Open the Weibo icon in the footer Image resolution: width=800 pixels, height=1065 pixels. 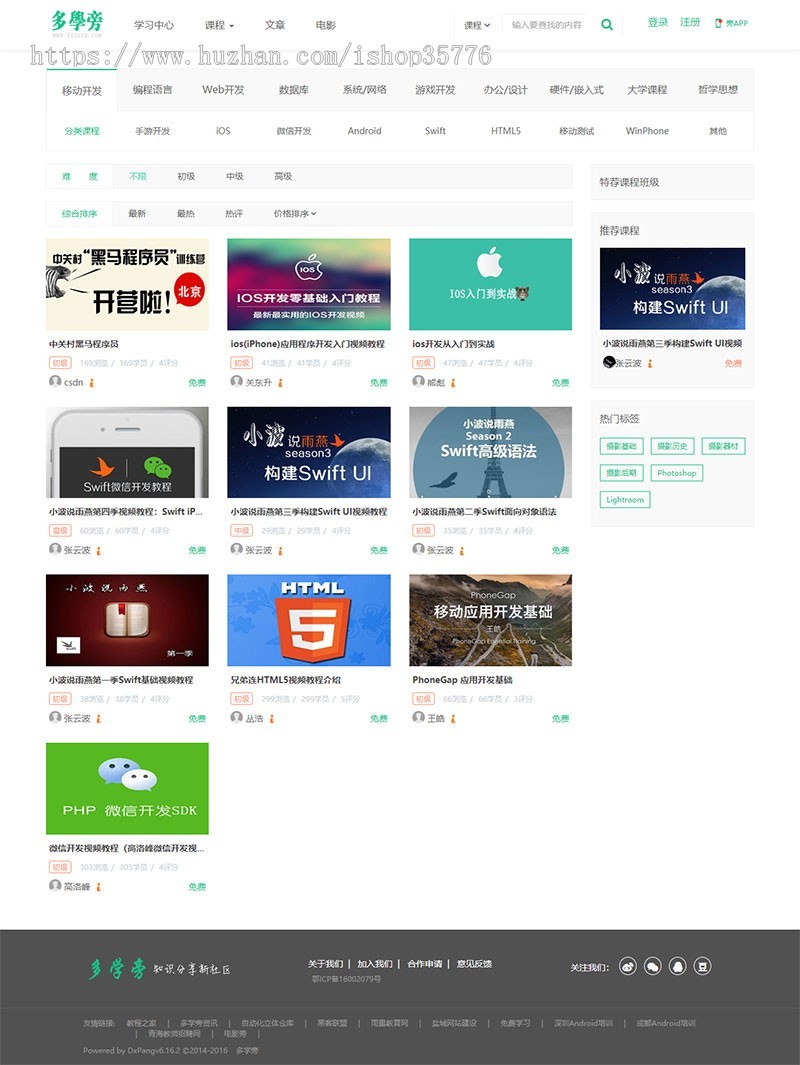coord(628,964)
